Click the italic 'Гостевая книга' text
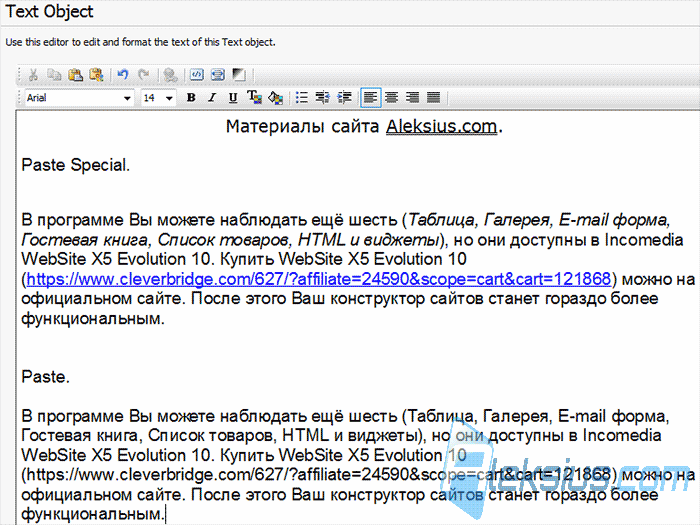This screenshot has width=700, height=525. (x=84, y=240)
